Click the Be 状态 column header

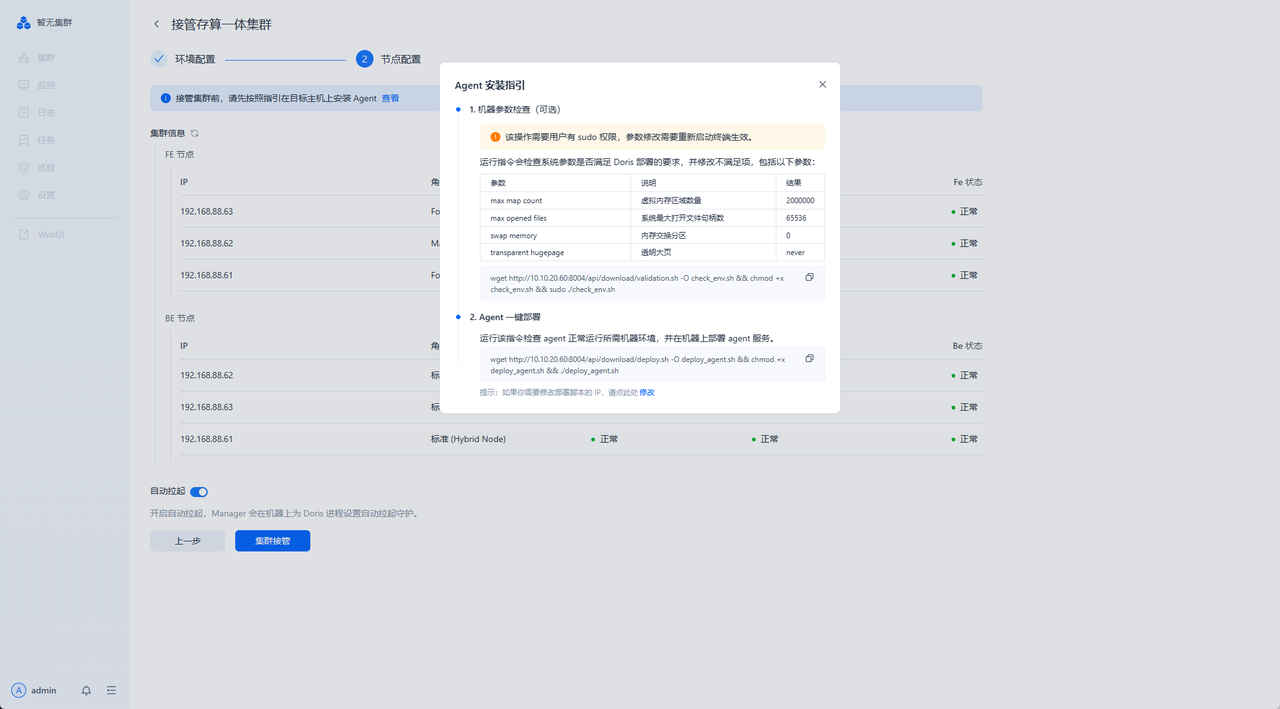point(967,346)
